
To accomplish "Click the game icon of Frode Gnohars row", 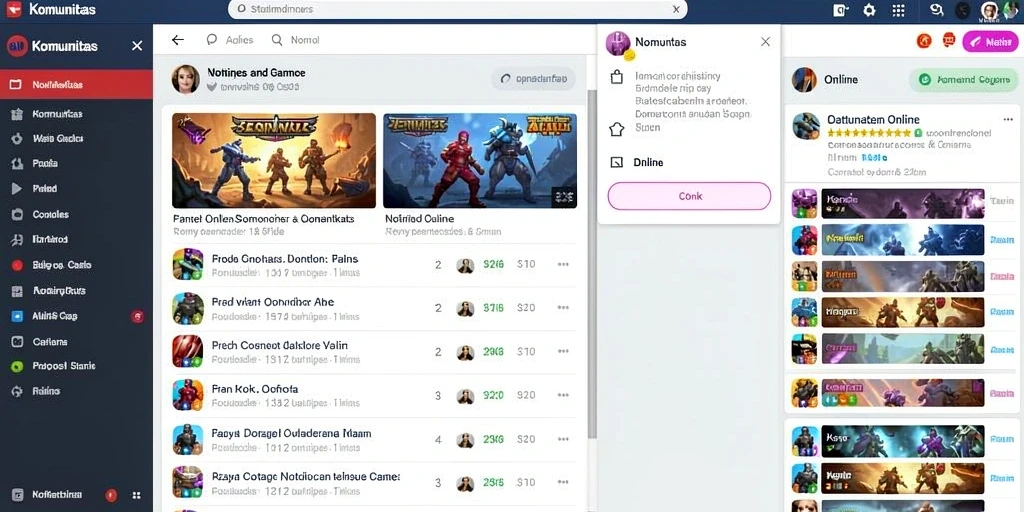I will (x=187, y=264).
